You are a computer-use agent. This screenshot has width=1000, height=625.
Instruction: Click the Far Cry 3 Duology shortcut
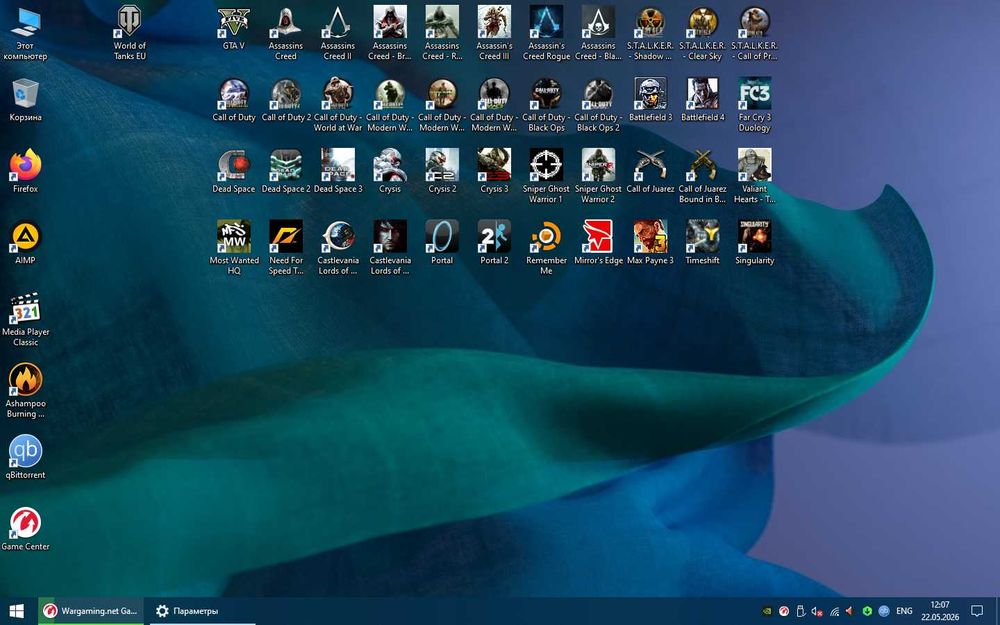tap(754, 105)
